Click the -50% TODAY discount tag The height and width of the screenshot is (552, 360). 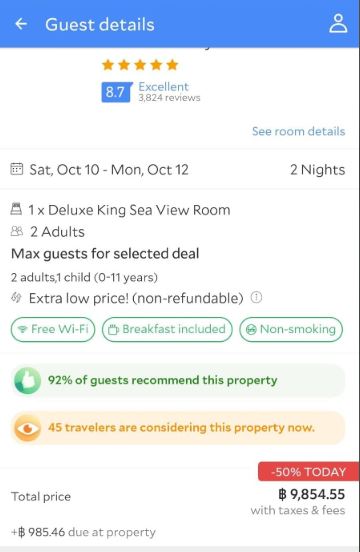(309, 472)
